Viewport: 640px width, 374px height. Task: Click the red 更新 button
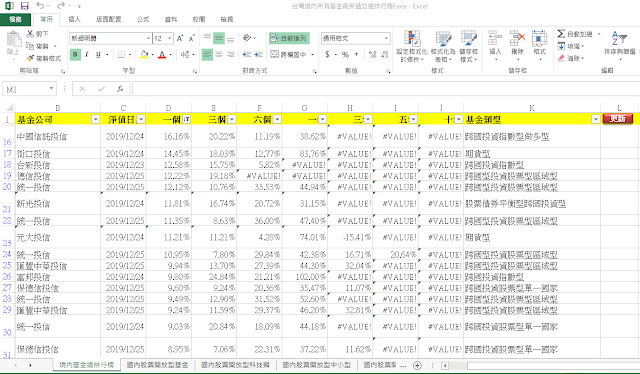click(618, 118)
